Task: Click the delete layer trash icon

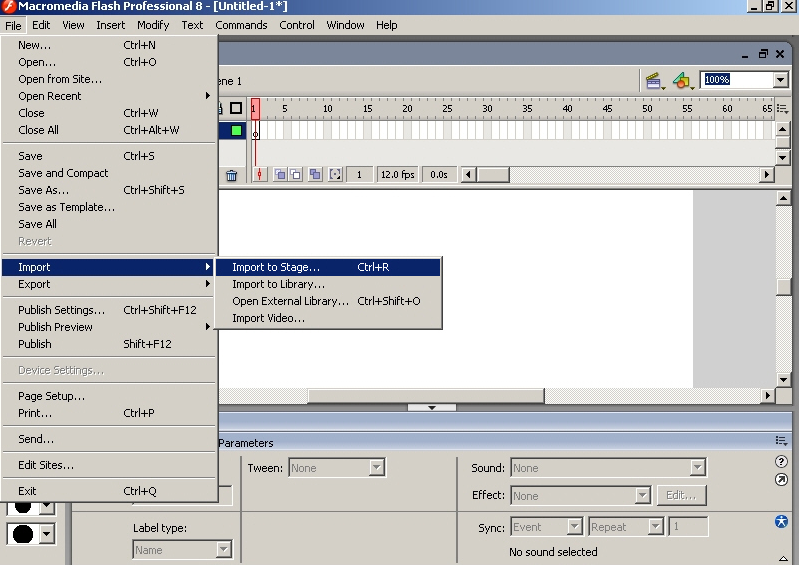Action: click(x=232, y=176)
